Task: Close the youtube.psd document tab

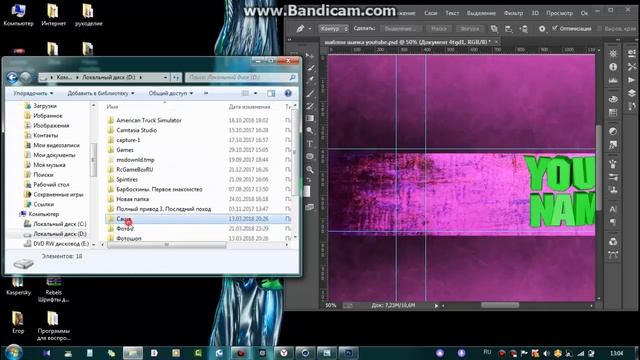Action: [496, 42]
